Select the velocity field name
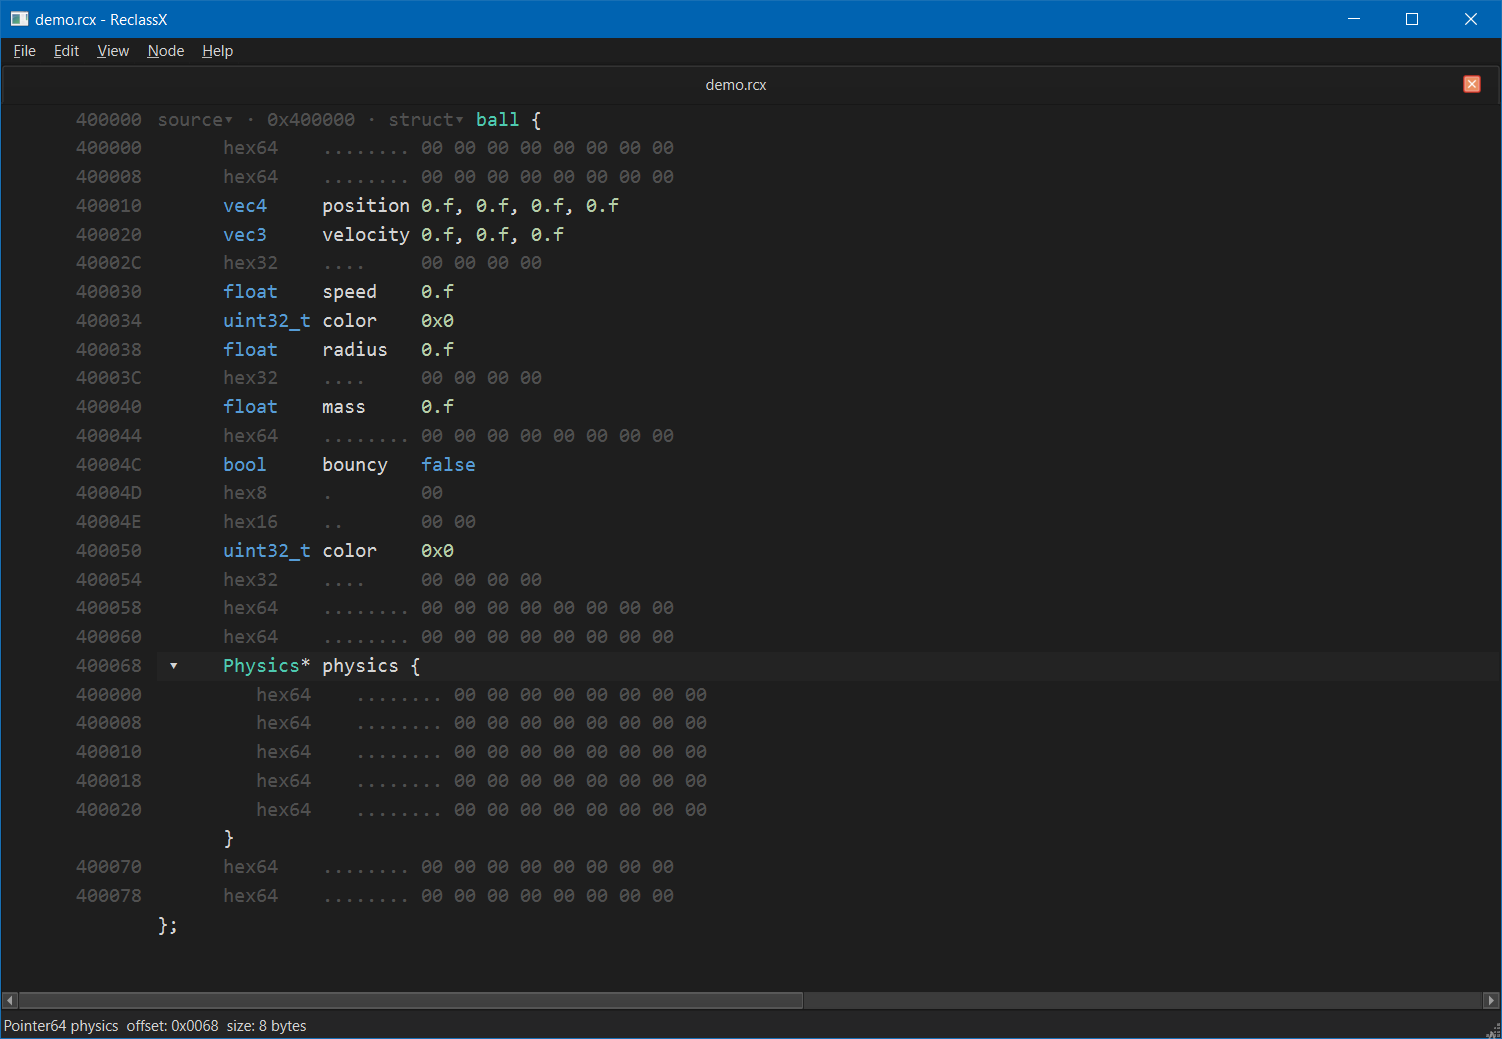Image resolution: width=1502 pixels, height=1039 pixels. pyautogui.click(x=366, y=235)
